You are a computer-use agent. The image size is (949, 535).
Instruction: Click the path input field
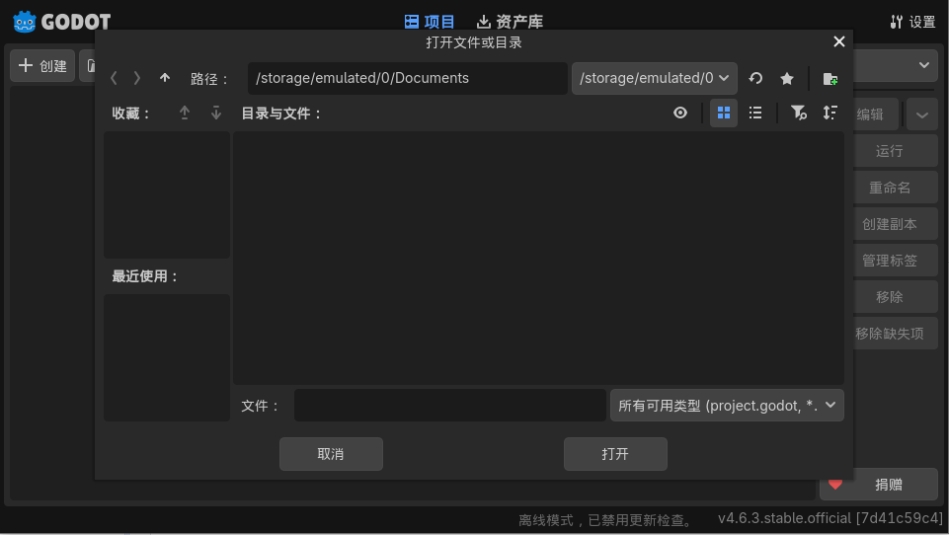[408, 78]
